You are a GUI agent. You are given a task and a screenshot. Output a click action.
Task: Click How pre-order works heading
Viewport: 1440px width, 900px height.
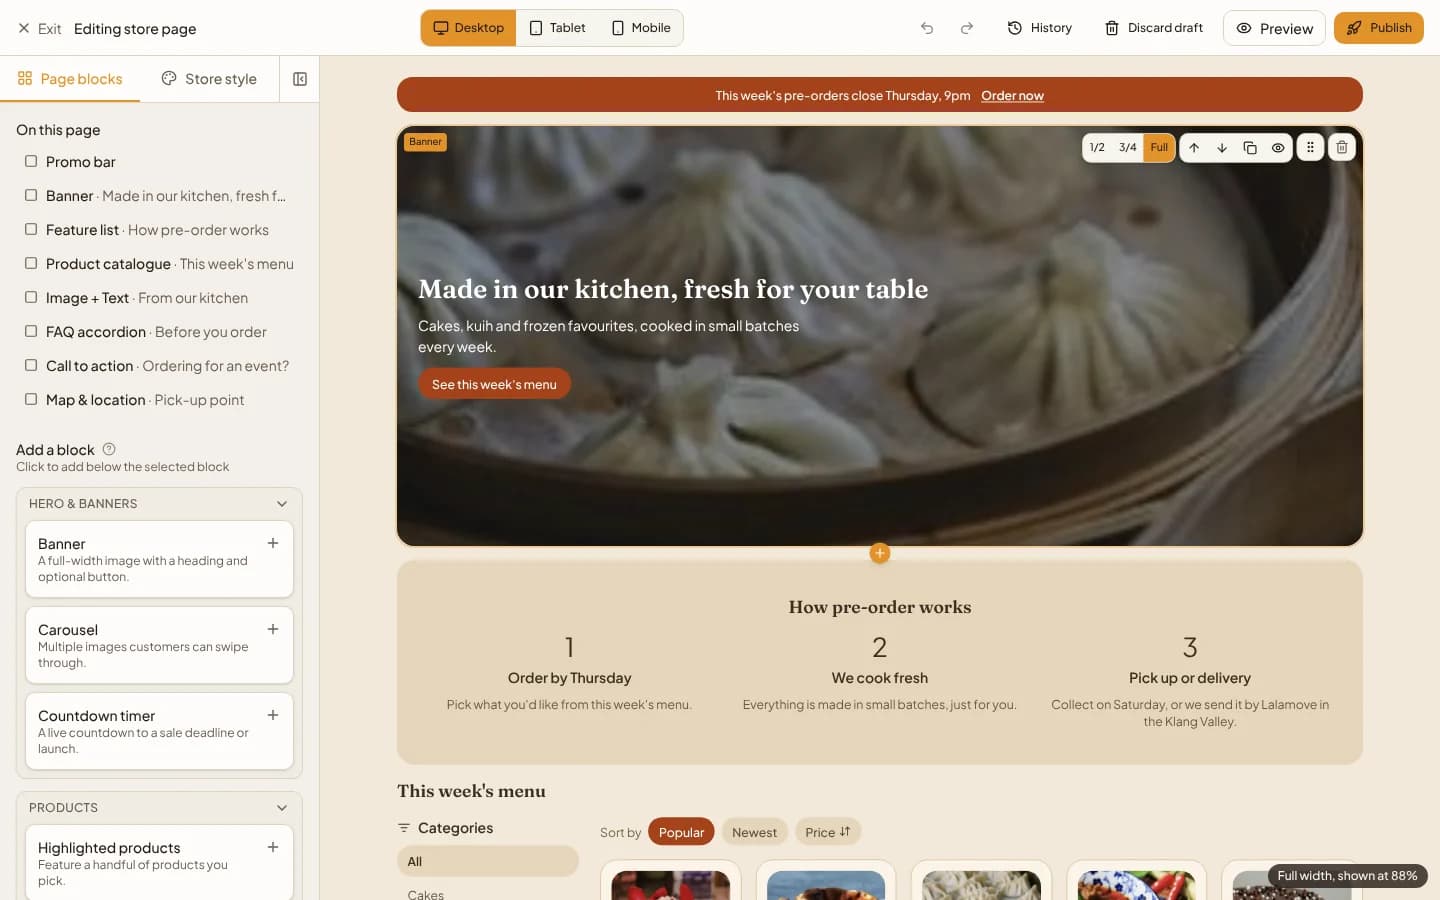coord(880,607)
